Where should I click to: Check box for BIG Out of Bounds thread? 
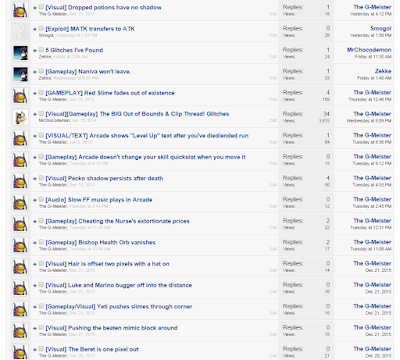[x=41, y=113]
